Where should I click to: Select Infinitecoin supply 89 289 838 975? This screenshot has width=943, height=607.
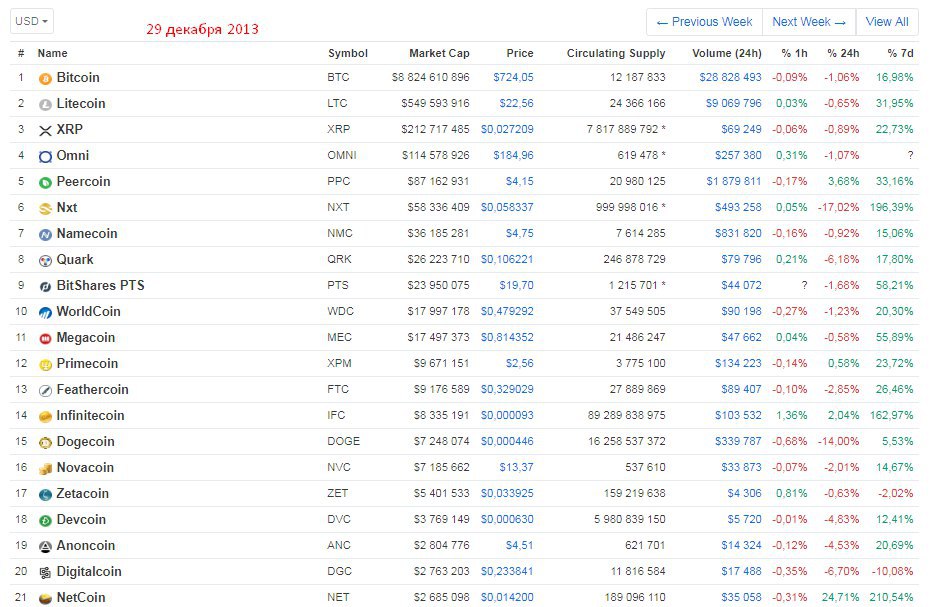[x=627, y=416]
